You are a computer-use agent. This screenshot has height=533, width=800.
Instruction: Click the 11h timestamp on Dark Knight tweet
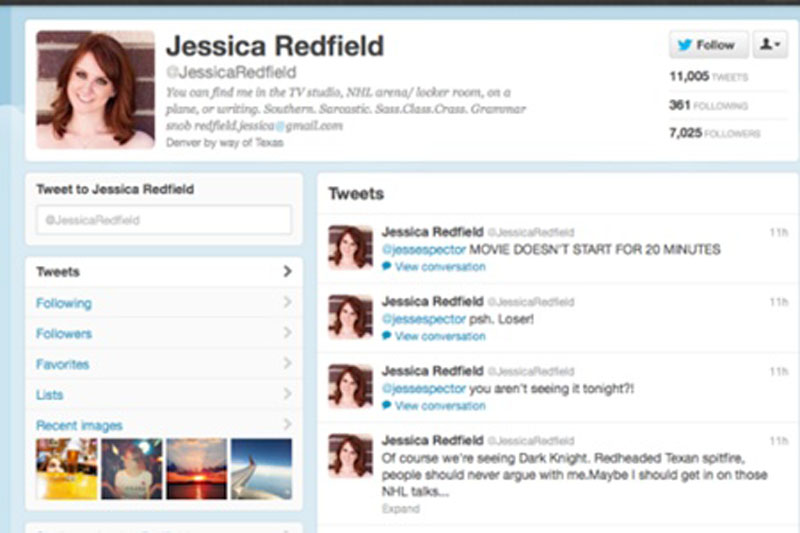coord(779,441)
